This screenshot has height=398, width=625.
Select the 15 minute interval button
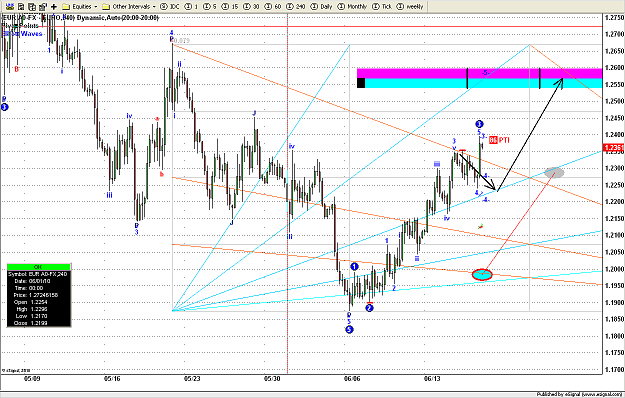click(230, 6)
